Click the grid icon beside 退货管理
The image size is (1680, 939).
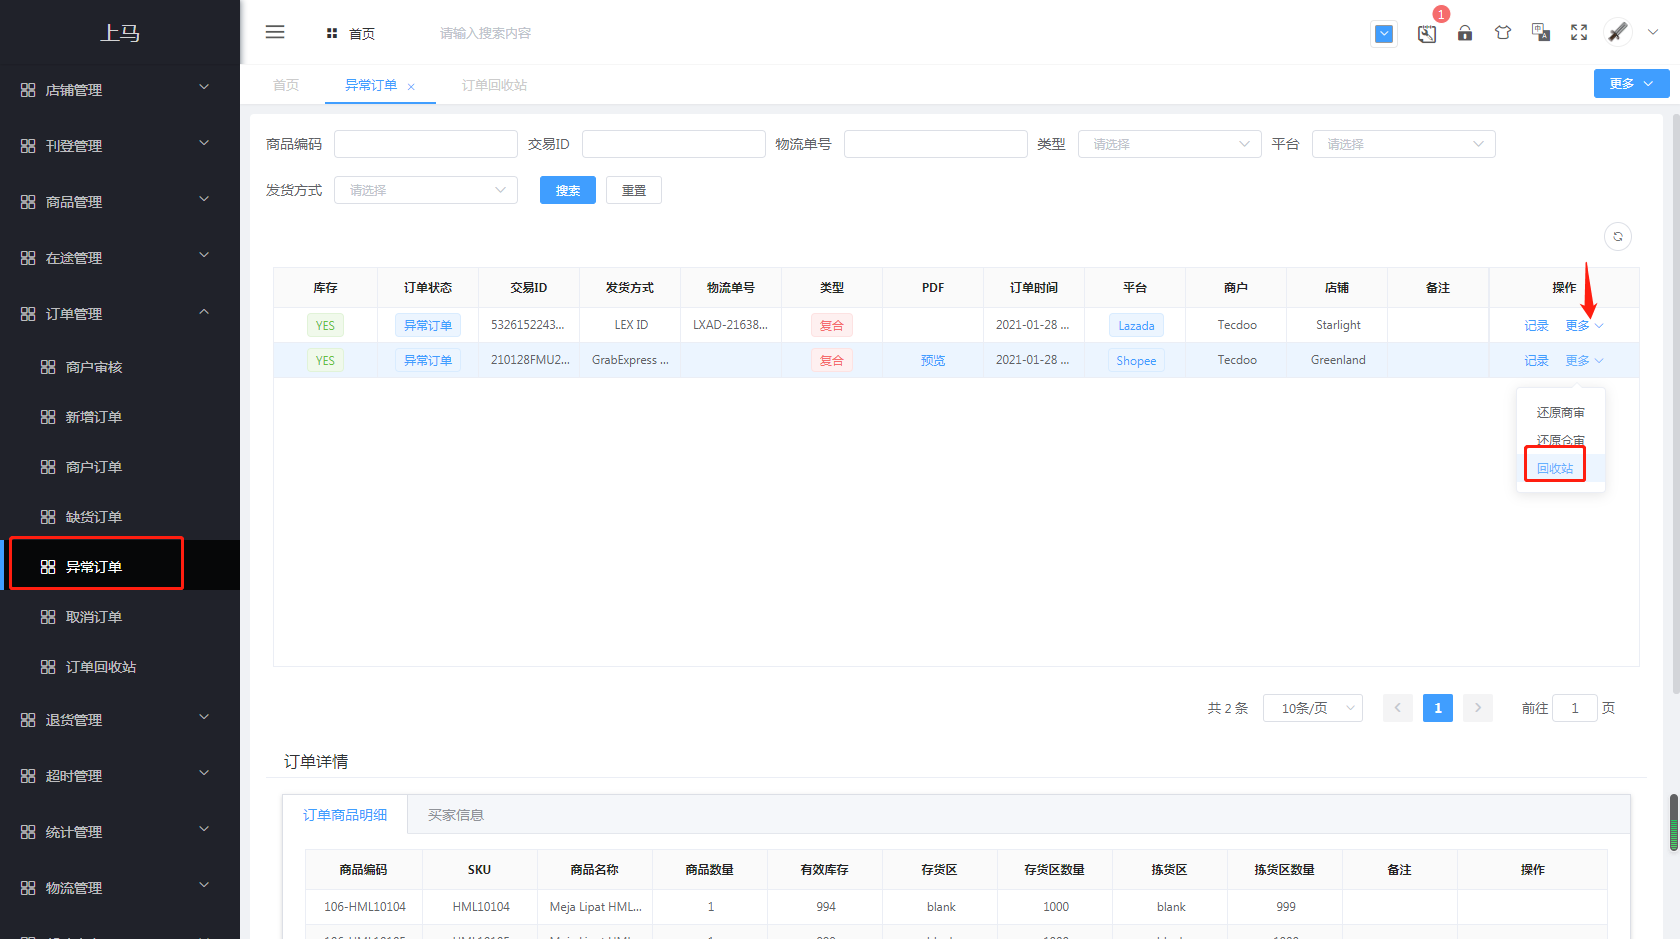28,720
